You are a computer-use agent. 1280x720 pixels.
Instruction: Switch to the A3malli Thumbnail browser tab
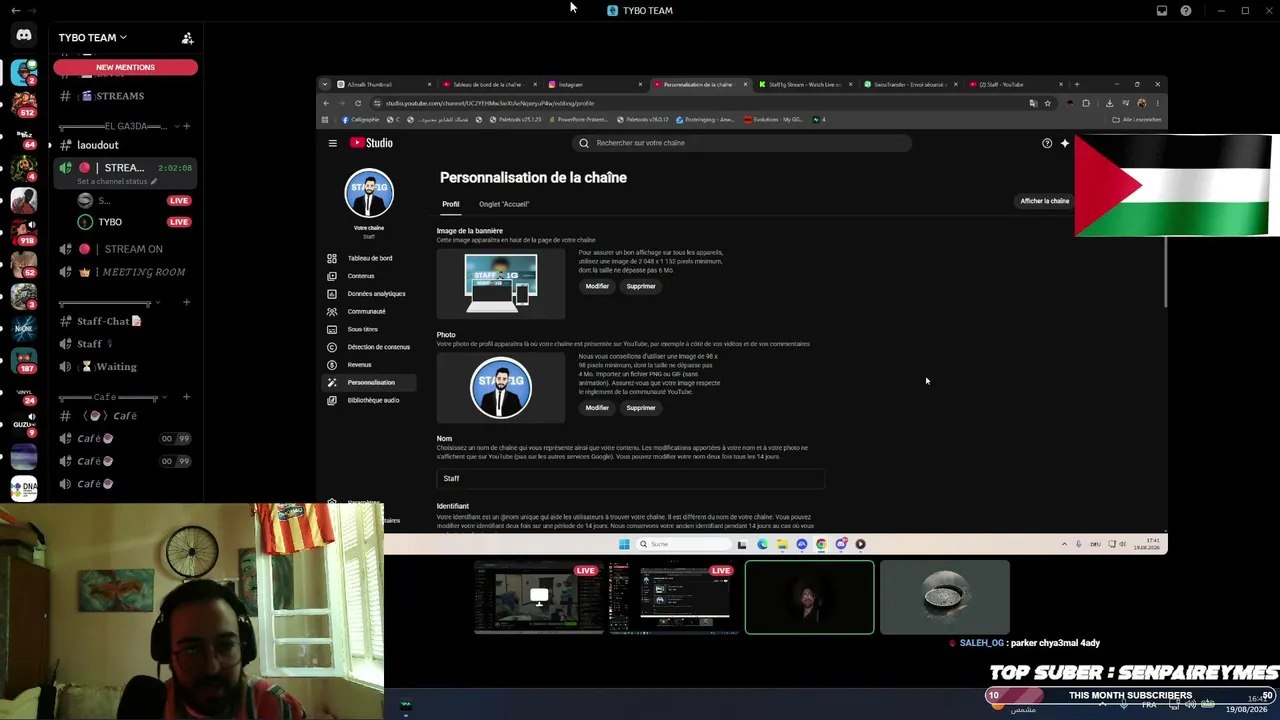click(385, 84)
